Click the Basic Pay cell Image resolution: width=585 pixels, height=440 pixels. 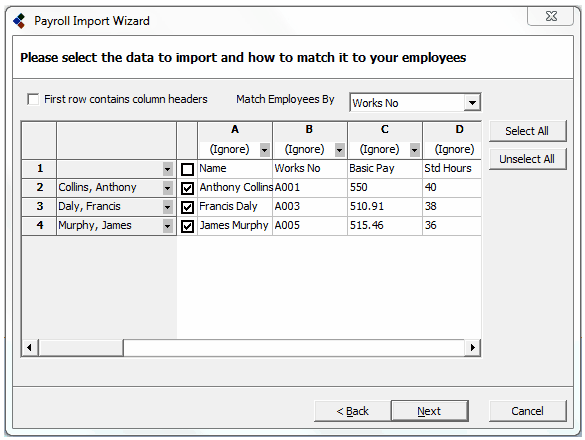[385, 169]
